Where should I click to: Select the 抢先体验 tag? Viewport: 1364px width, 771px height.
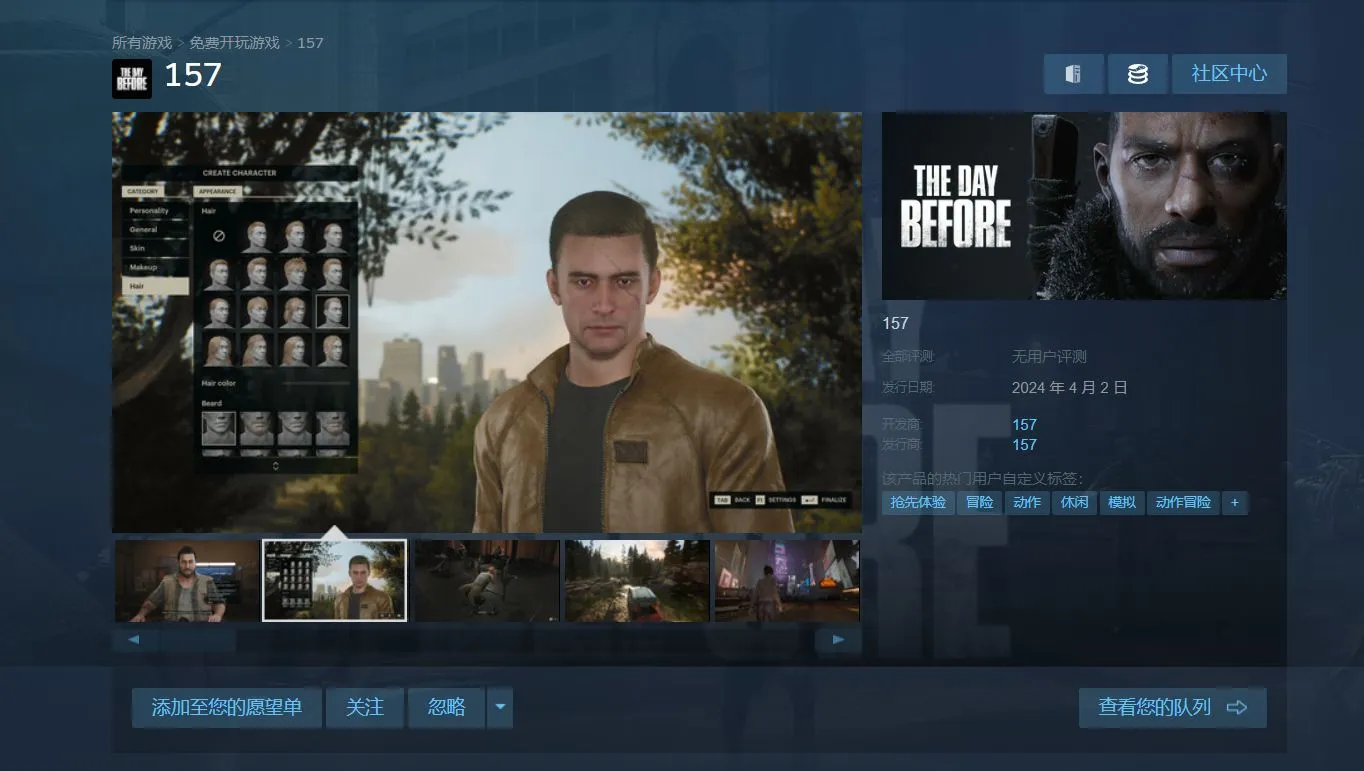pyautogui.click(x=918, y=502)
